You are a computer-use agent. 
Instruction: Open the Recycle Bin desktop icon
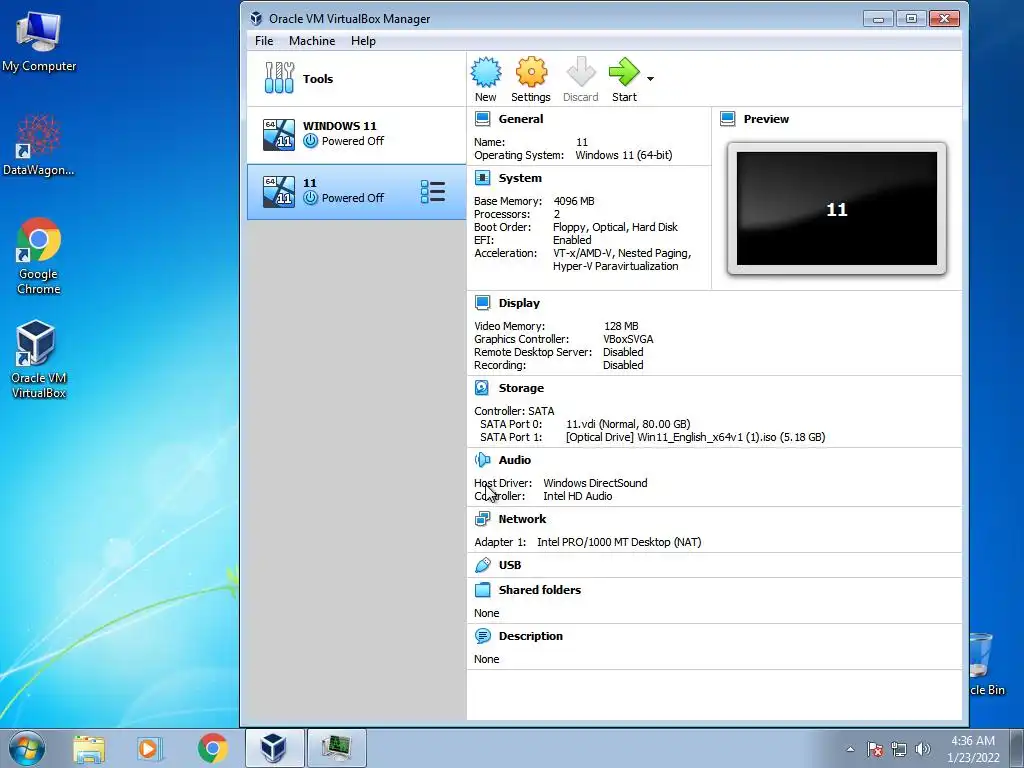[985, 664]
